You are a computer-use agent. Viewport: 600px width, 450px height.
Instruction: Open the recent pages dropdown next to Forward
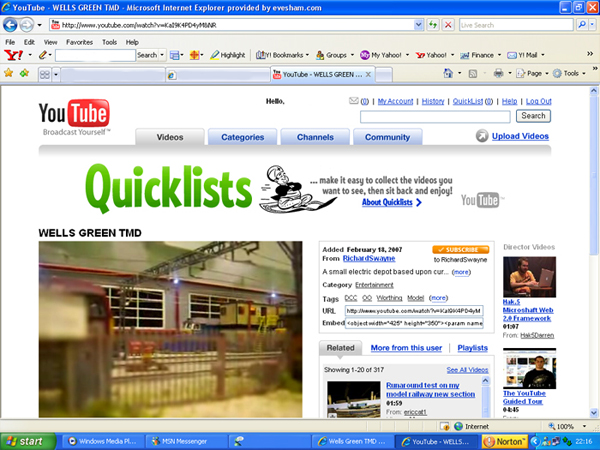point(39,25)
